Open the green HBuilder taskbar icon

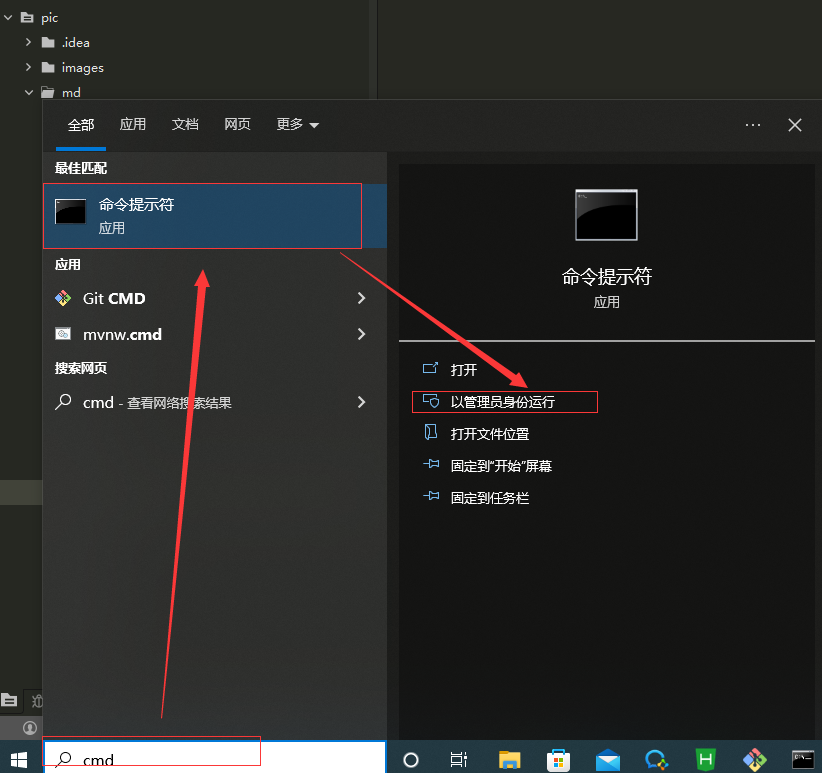705,759
